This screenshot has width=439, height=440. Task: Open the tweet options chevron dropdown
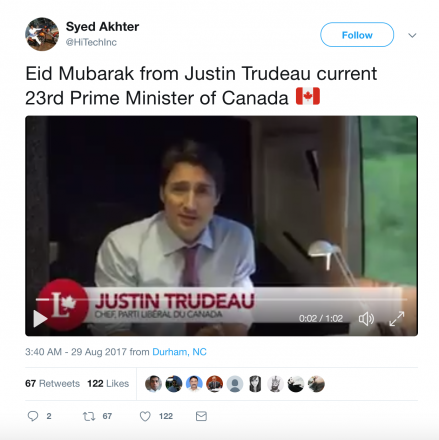412,35
